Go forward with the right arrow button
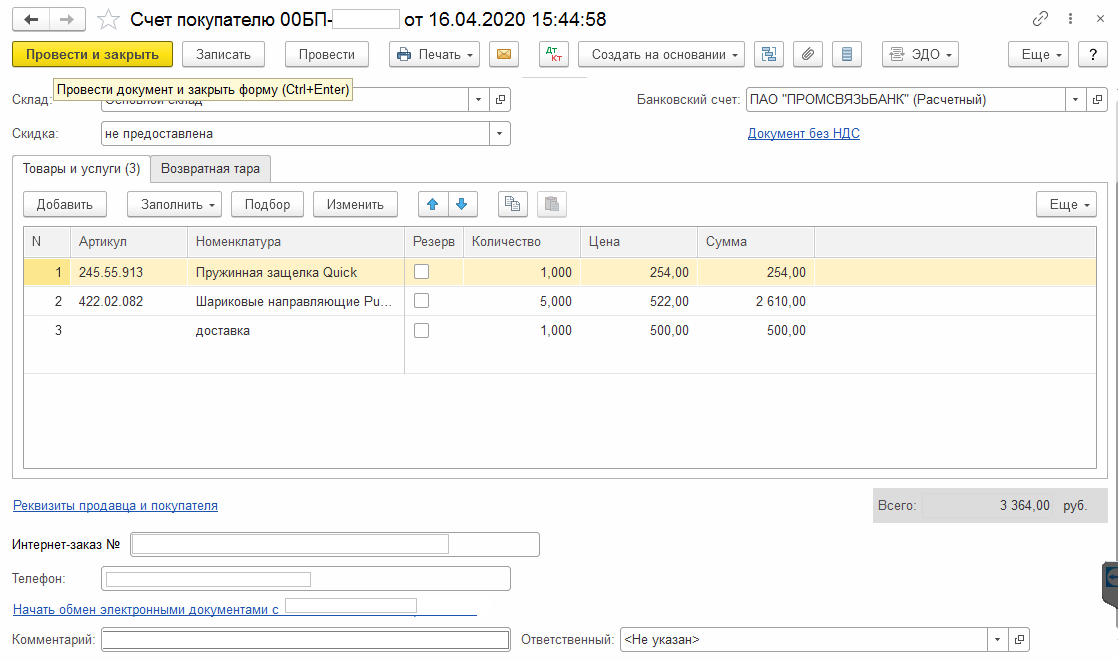The width and height of the screenshot is (1118, 661). click(x=67, y=19)
